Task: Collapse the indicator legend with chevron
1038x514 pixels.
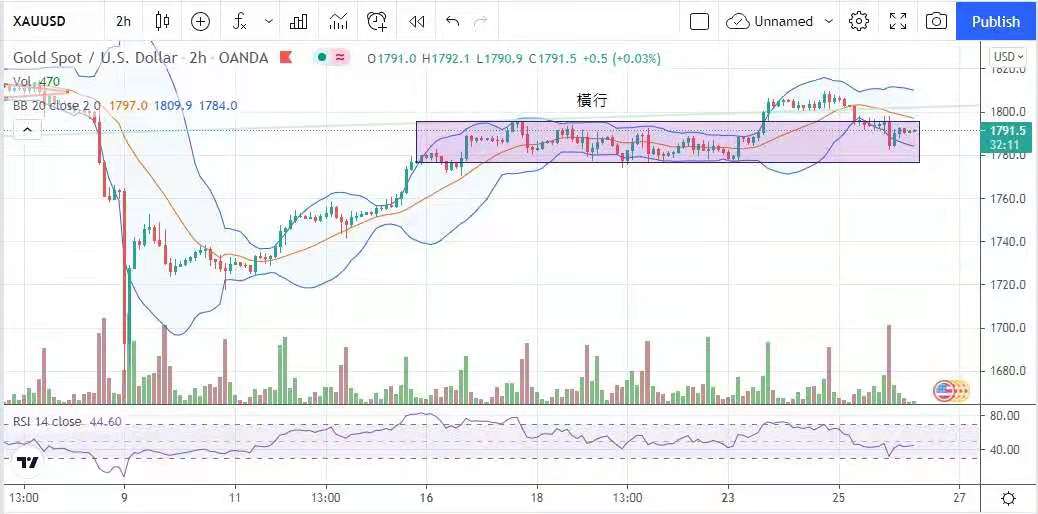Action: click(26, 128)
